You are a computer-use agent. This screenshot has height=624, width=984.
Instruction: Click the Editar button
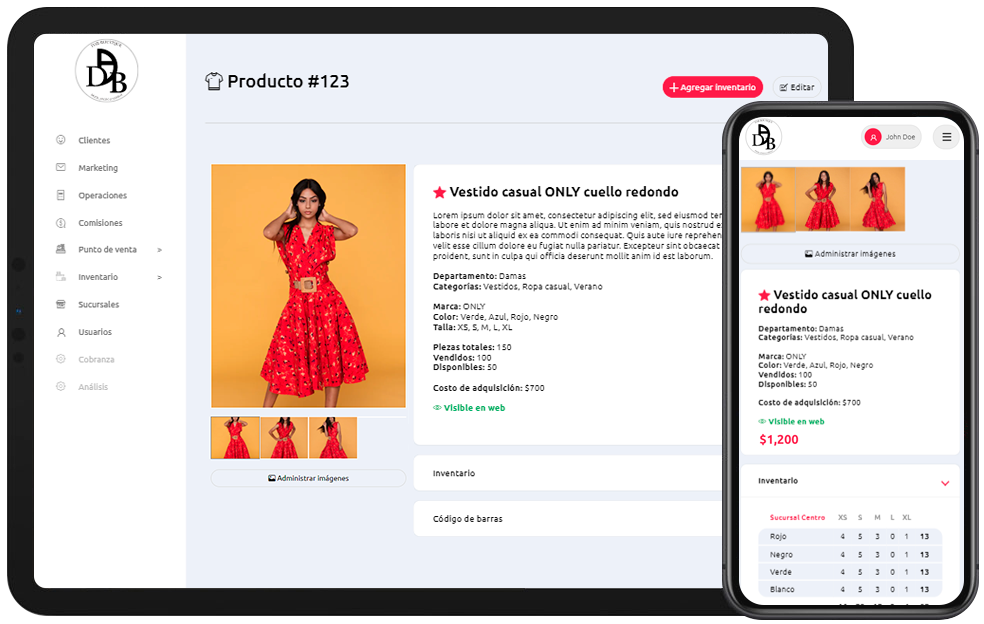tap(797, 87)
